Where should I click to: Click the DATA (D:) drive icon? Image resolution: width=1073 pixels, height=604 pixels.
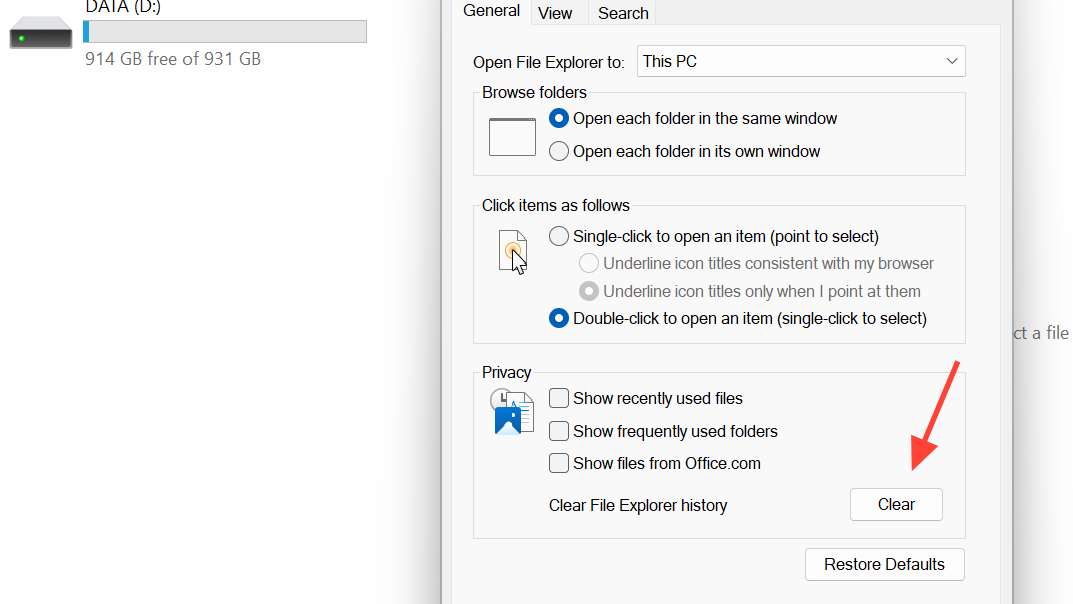pos(41,37)
